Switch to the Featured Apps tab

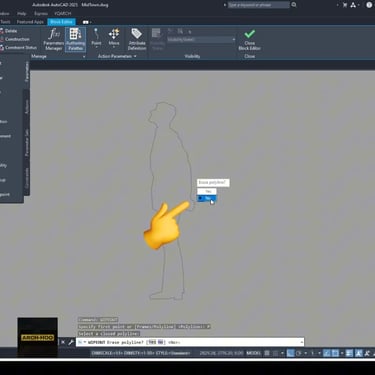click(30, 22)
